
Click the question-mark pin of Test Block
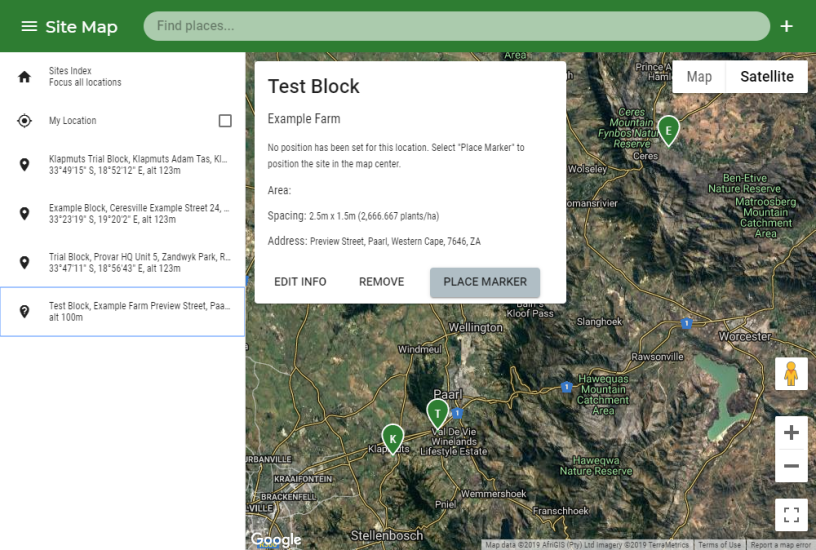point(24,312)
